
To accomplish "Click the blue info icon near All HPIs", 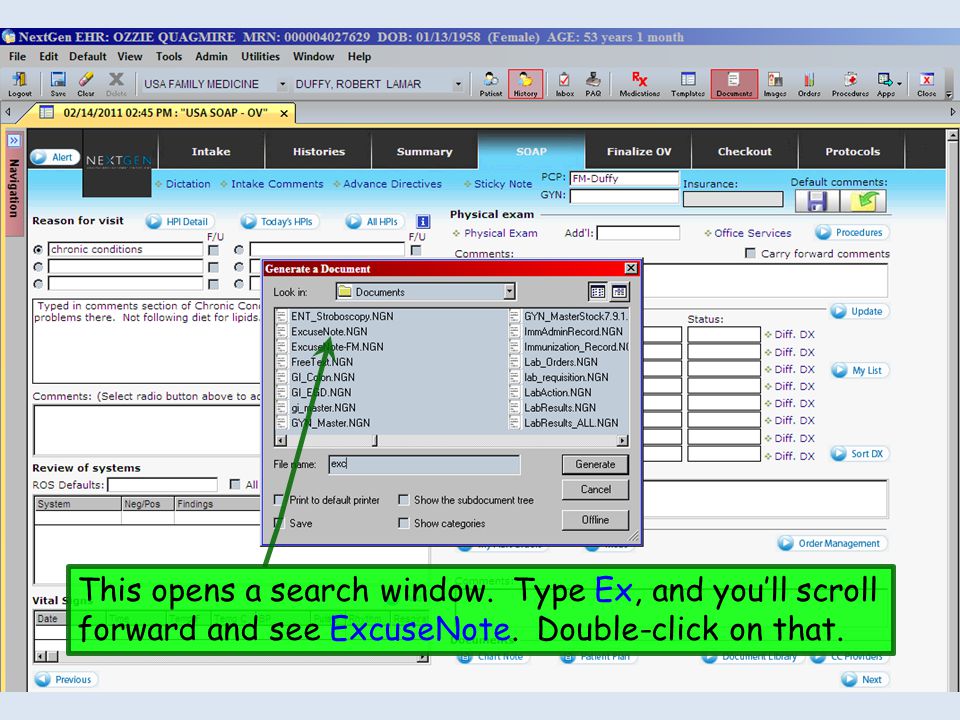I will 422,222.
